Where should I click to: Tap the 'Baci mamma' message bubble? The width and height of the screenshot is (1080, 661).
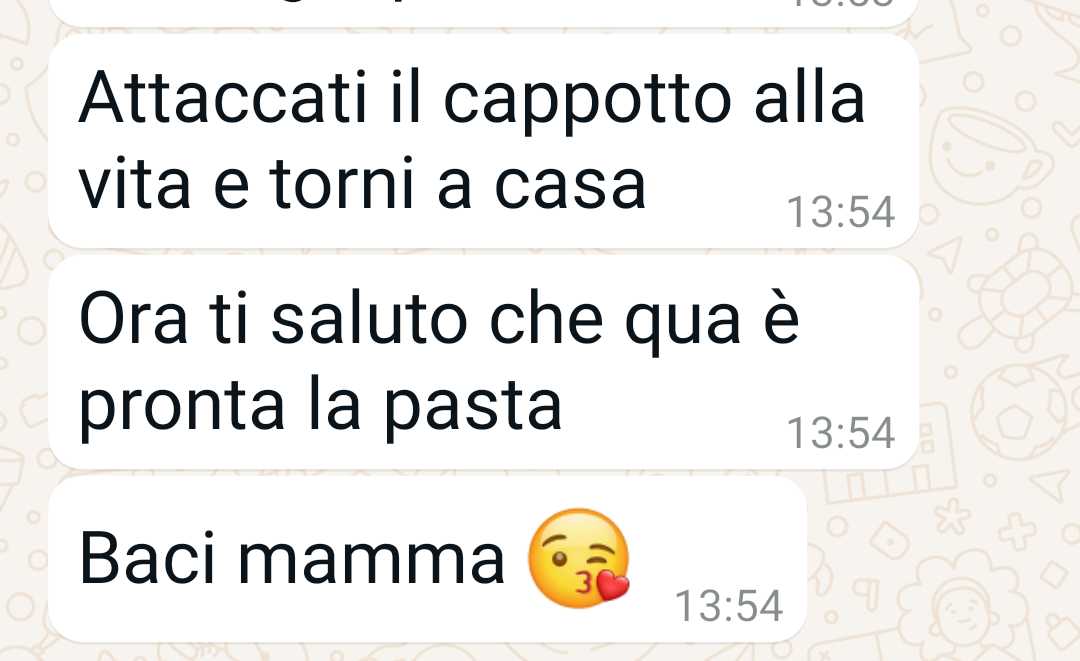tap(427, 558)
